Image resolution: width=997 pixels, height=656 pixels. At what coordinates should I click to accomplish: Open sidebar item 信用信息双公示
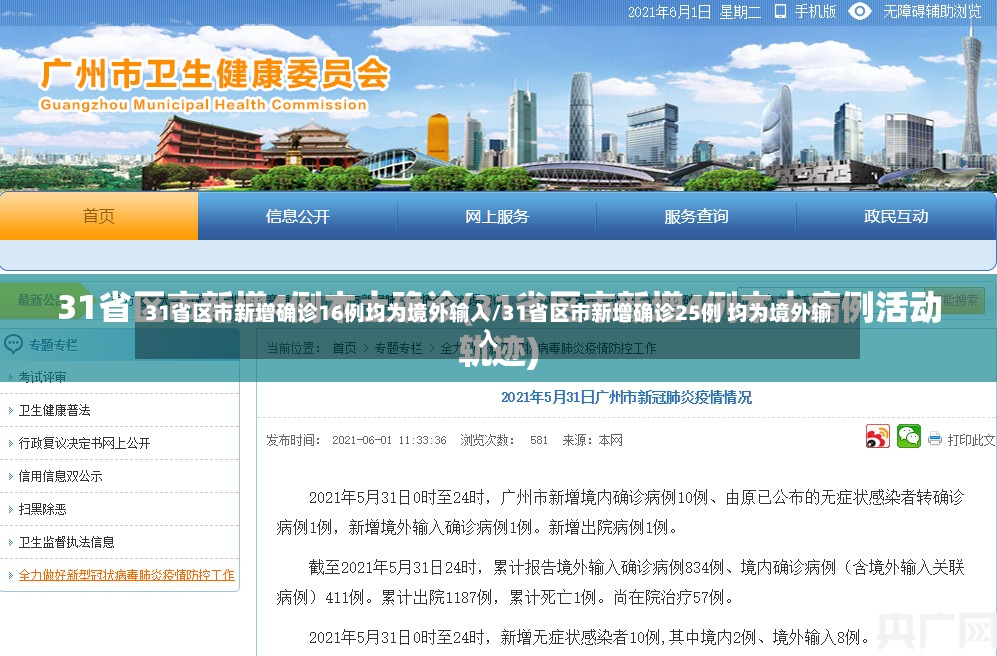tap(60, 476)
